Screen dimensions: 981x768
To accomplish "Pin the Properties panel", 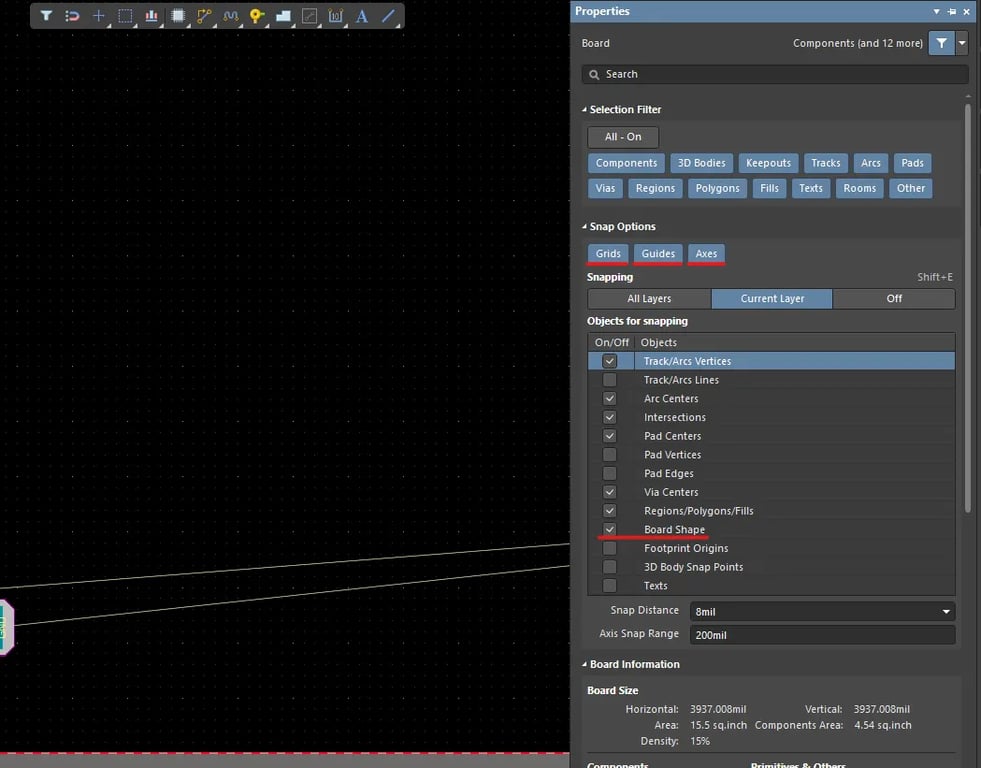I will [952, 12].
